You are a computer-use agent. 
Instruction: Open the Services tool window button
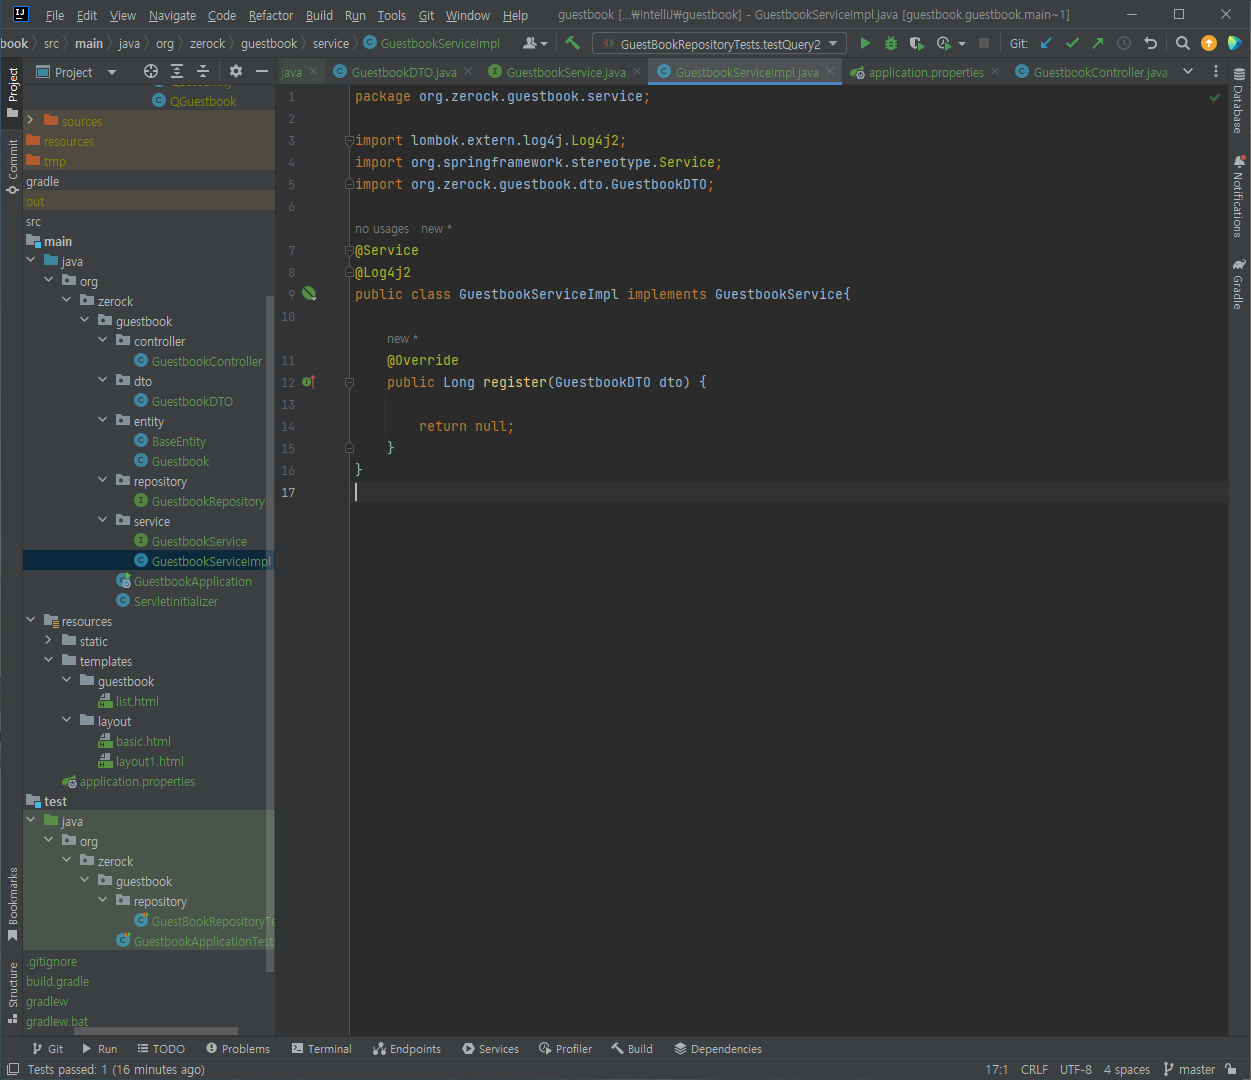[490, 1048]
